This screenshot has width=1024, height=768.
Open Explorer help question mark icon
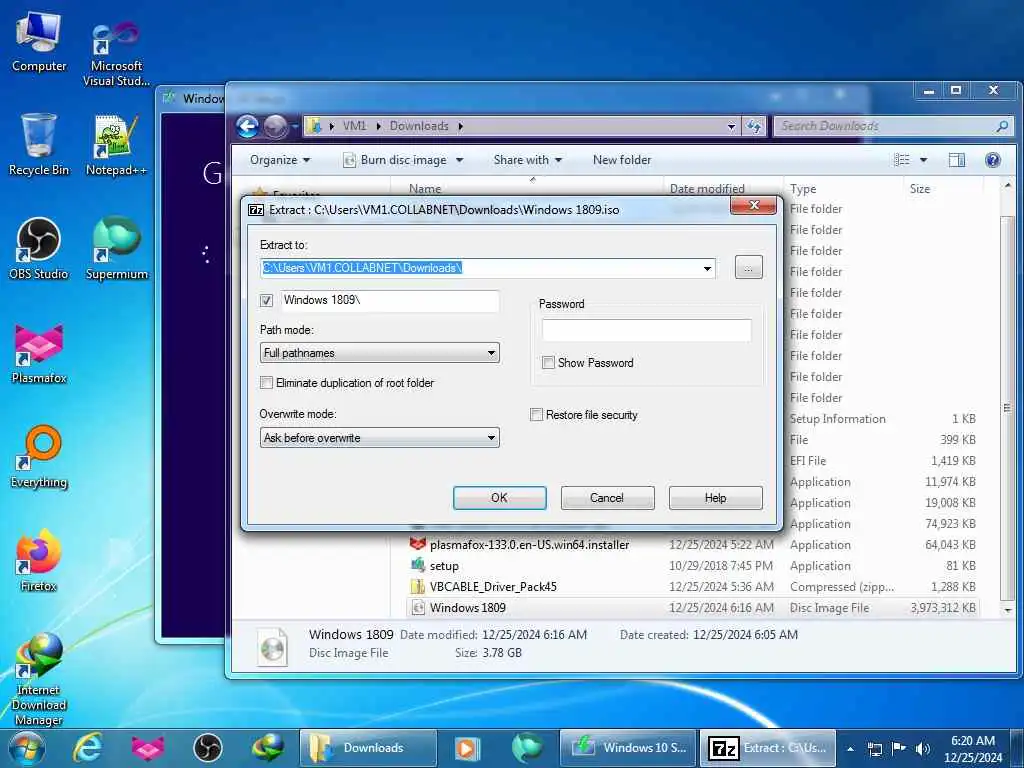[x=993, y=160]
